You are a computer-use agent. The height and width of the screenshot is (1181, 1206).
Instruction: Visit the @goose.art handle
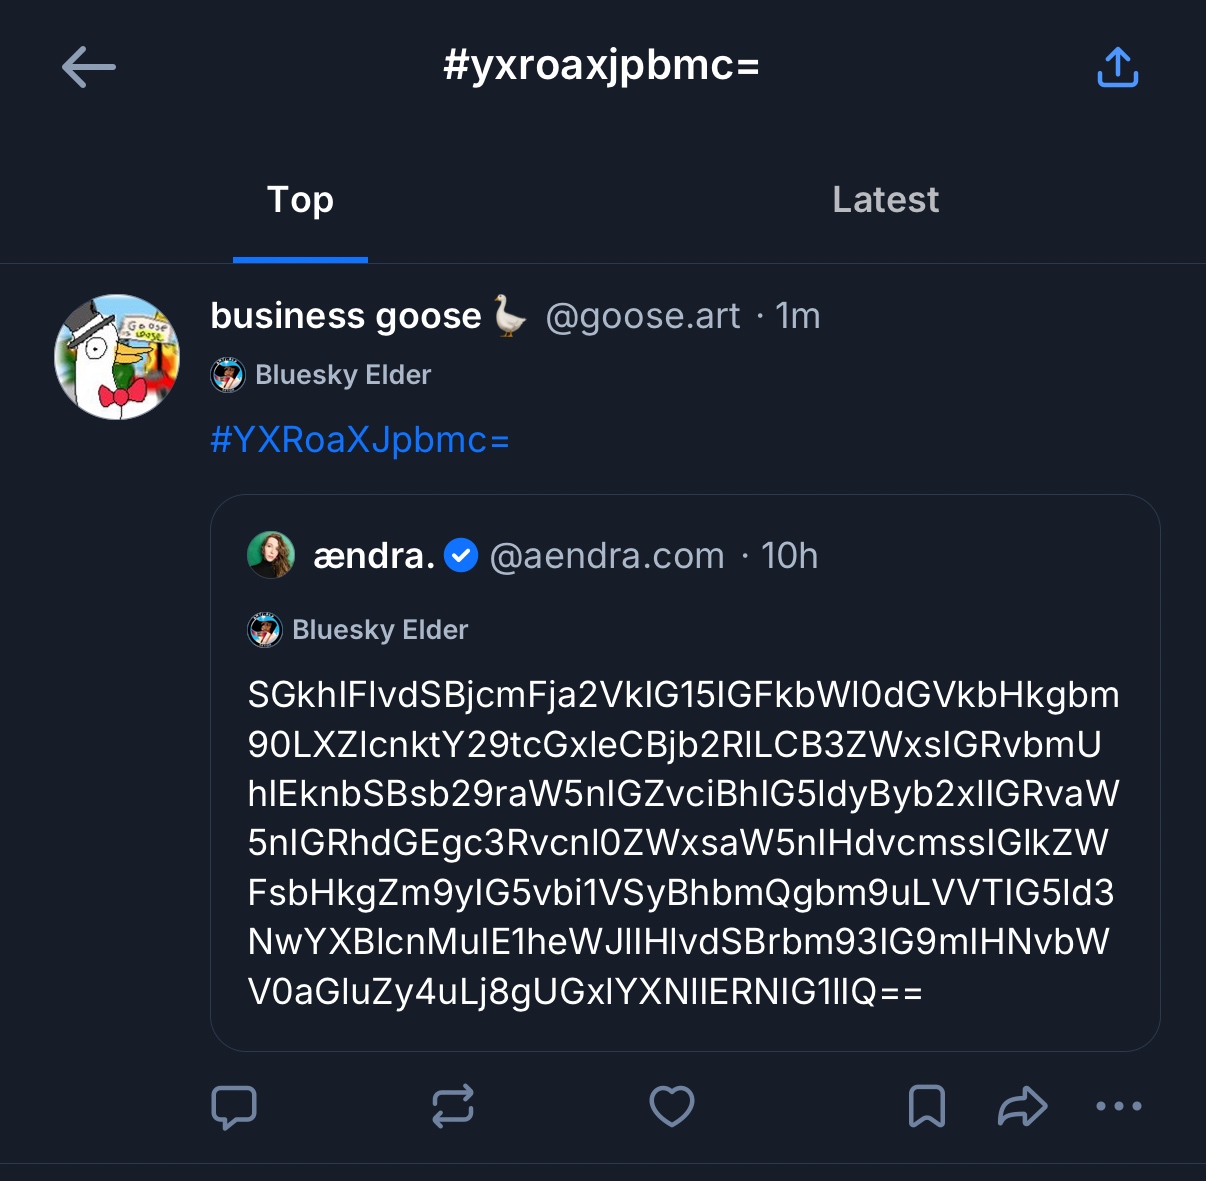[x=642, y=316]
